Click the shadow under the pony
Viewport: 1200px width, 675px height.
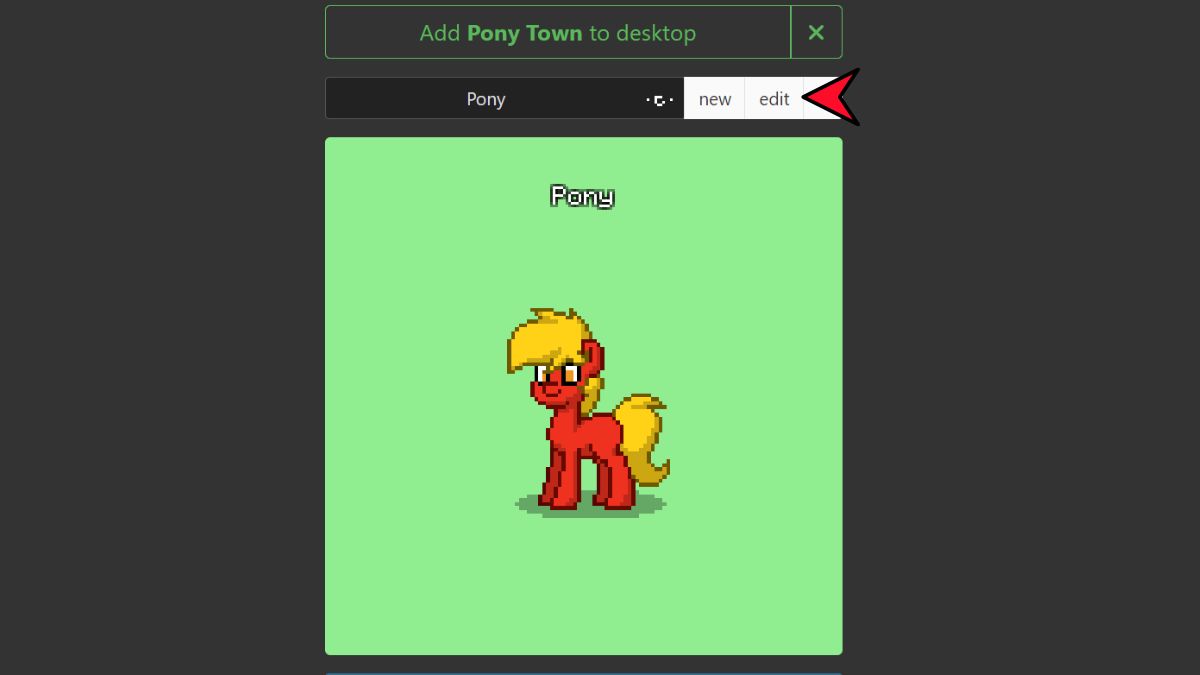590,506
